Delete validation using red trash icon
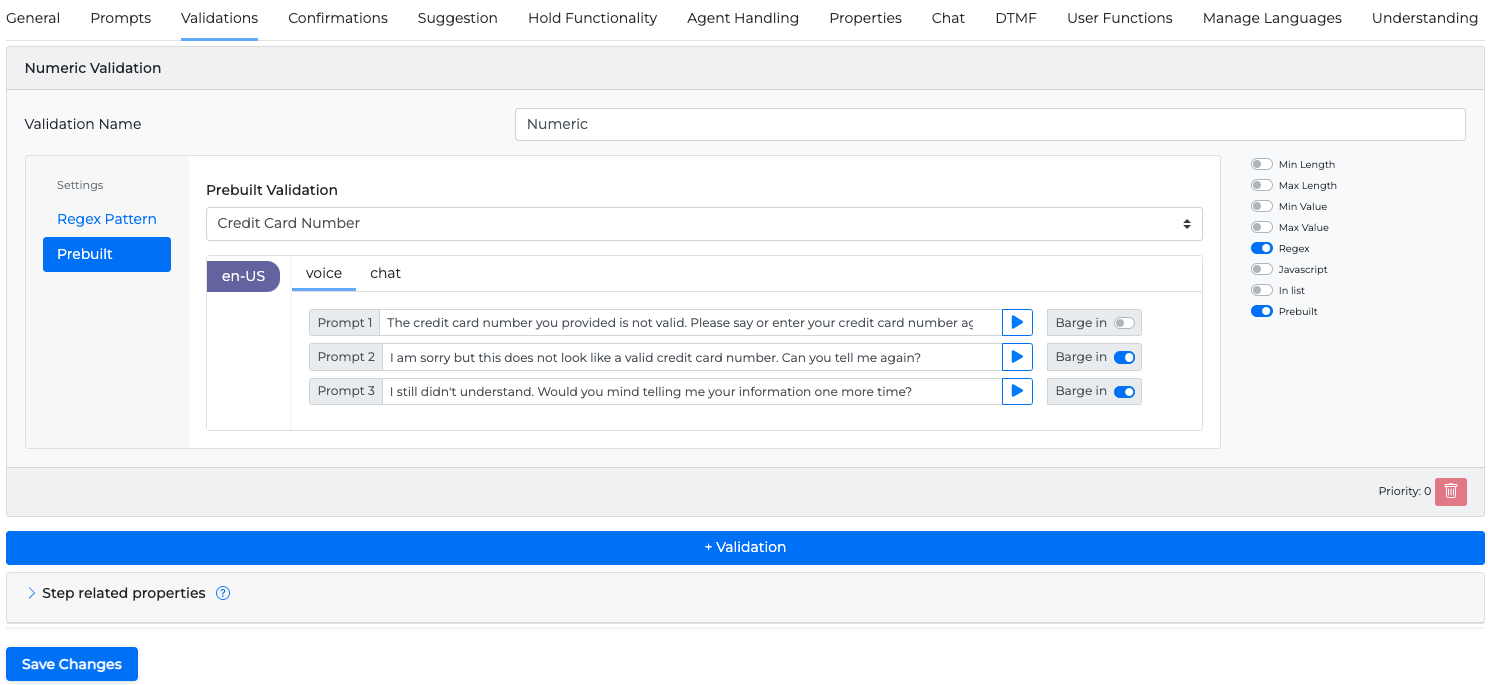This screenshot has height=685, width=1488. (1450, 491)
